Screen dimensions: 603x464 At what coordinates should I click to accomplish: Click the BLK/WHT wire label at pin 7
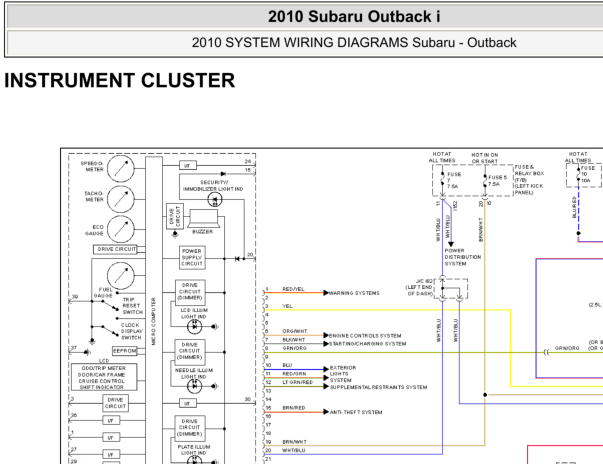[294, 339]
